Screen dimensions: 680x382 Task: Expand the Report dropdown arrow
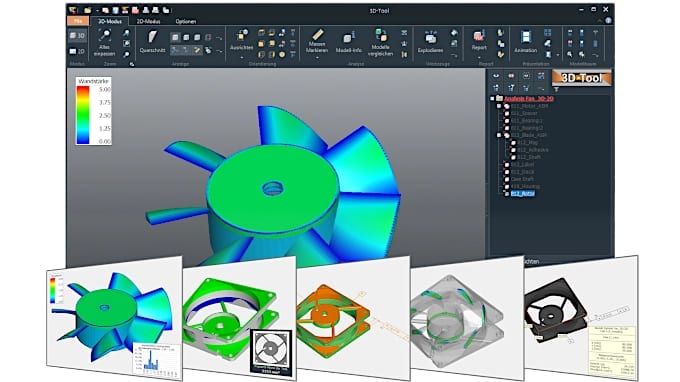pyautogui.click(x=479, y=57)
